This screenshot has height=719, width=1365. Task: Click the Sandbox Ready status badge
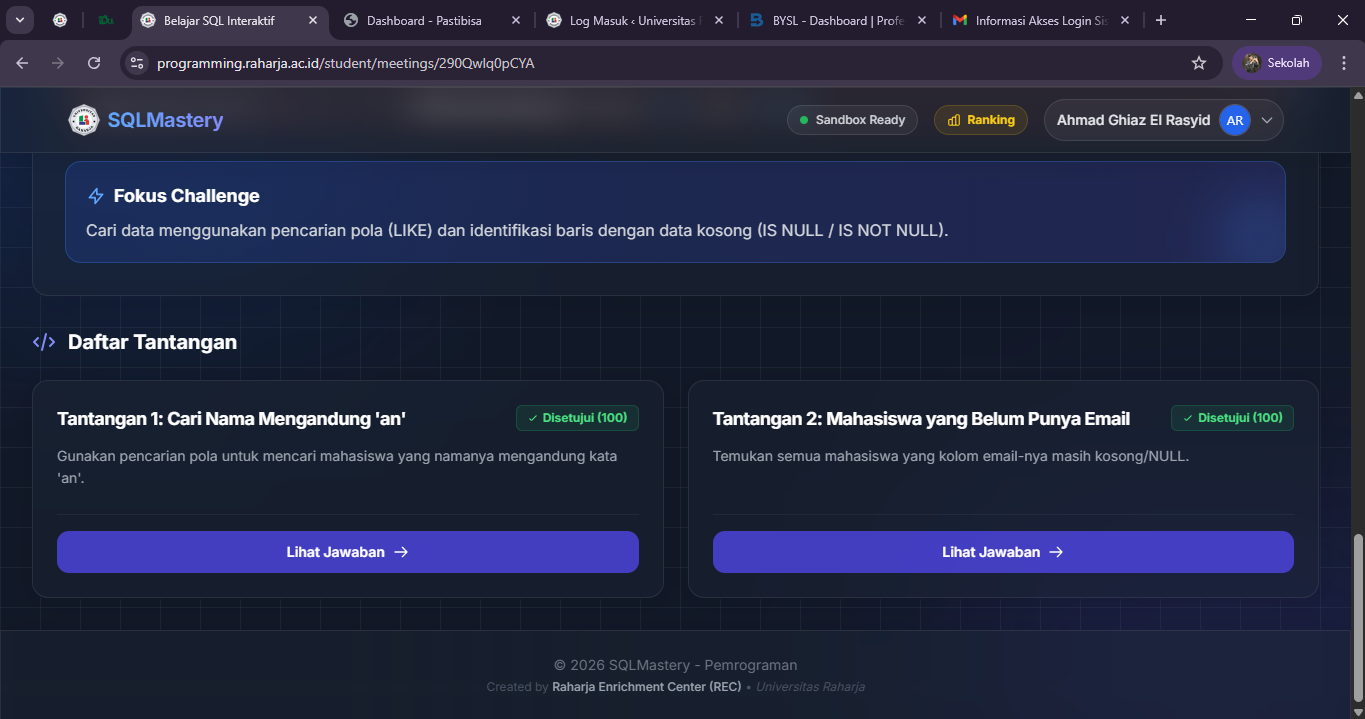click(x=852, y=120)
